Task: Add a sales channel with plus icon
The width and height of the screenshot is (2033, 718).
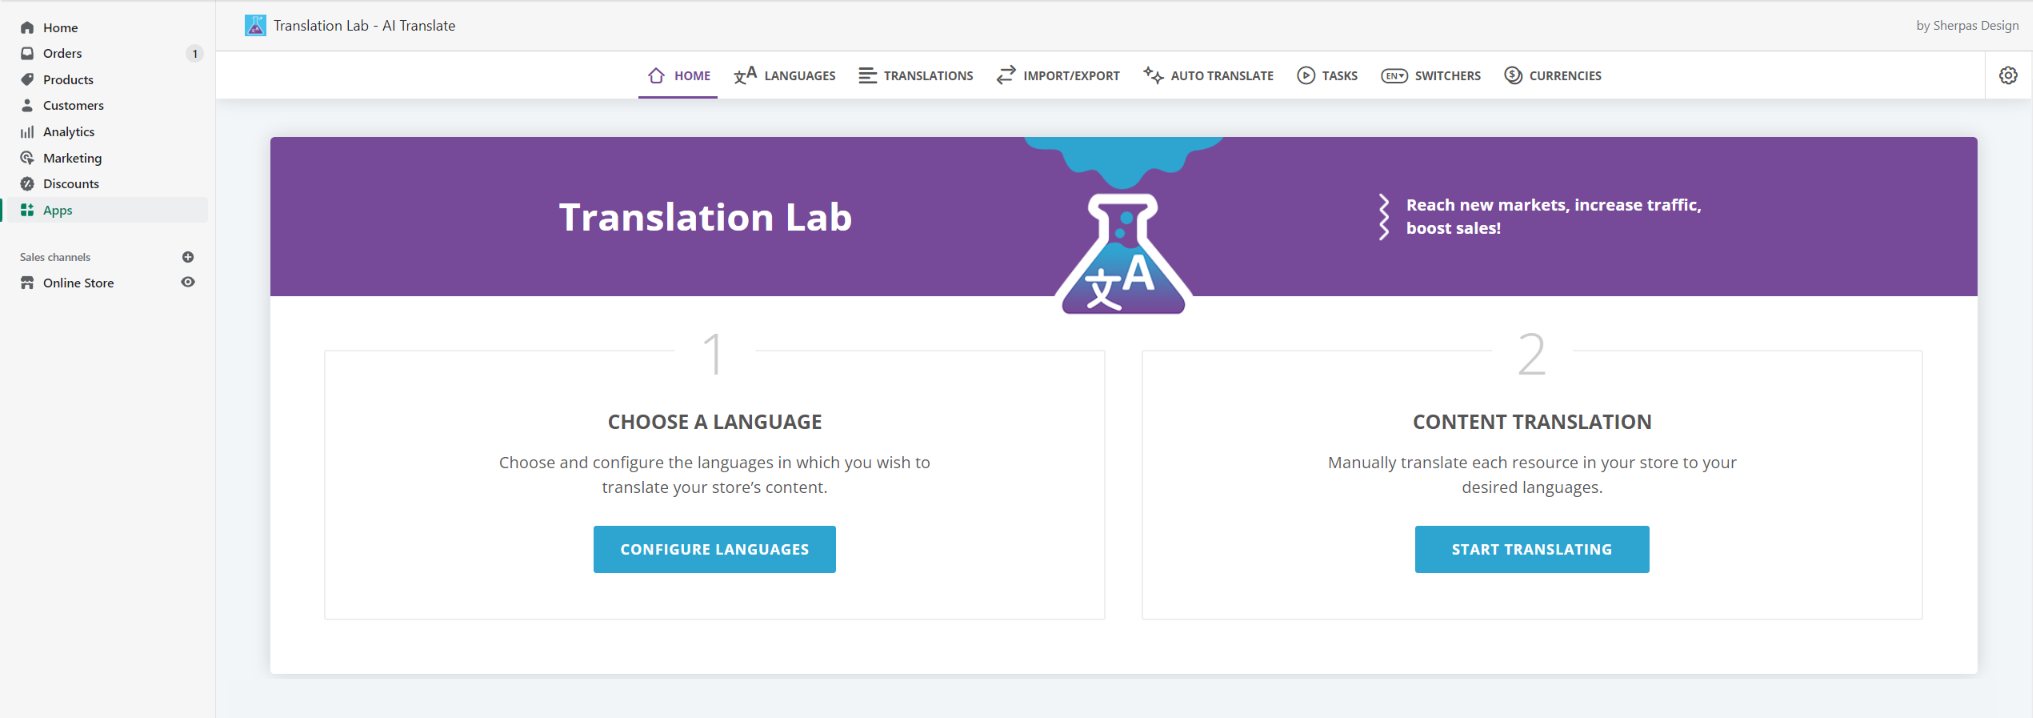Action: 188,257
